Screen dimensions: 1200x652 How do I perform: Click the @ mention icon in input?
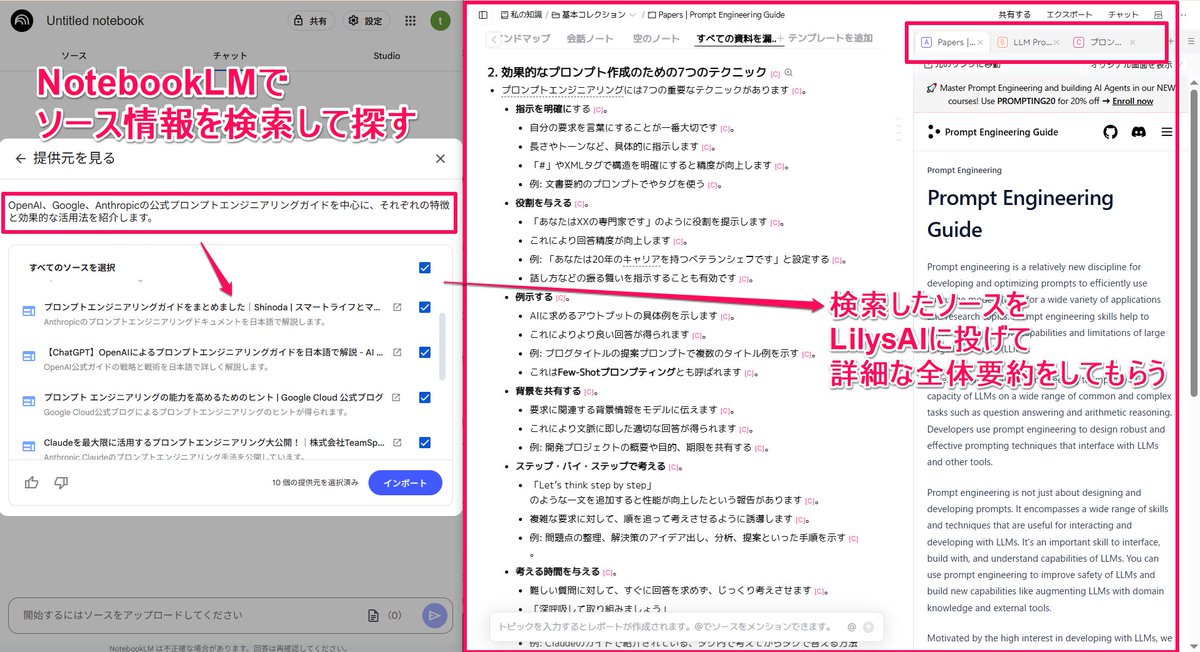(851, 627)
